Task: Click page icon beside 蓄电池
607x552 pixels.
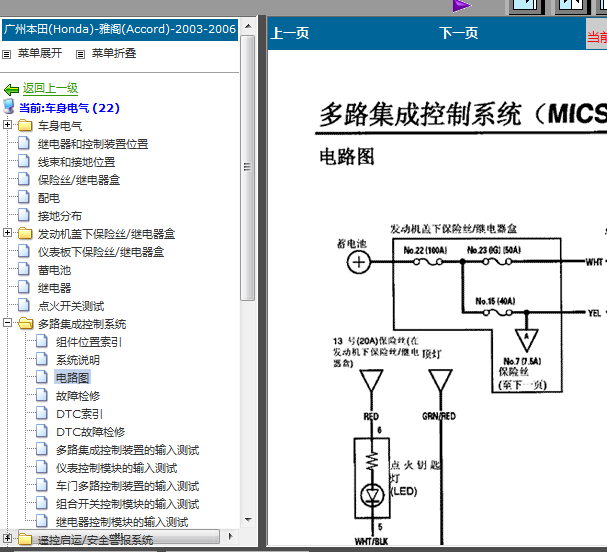Action: click(24, 269)
